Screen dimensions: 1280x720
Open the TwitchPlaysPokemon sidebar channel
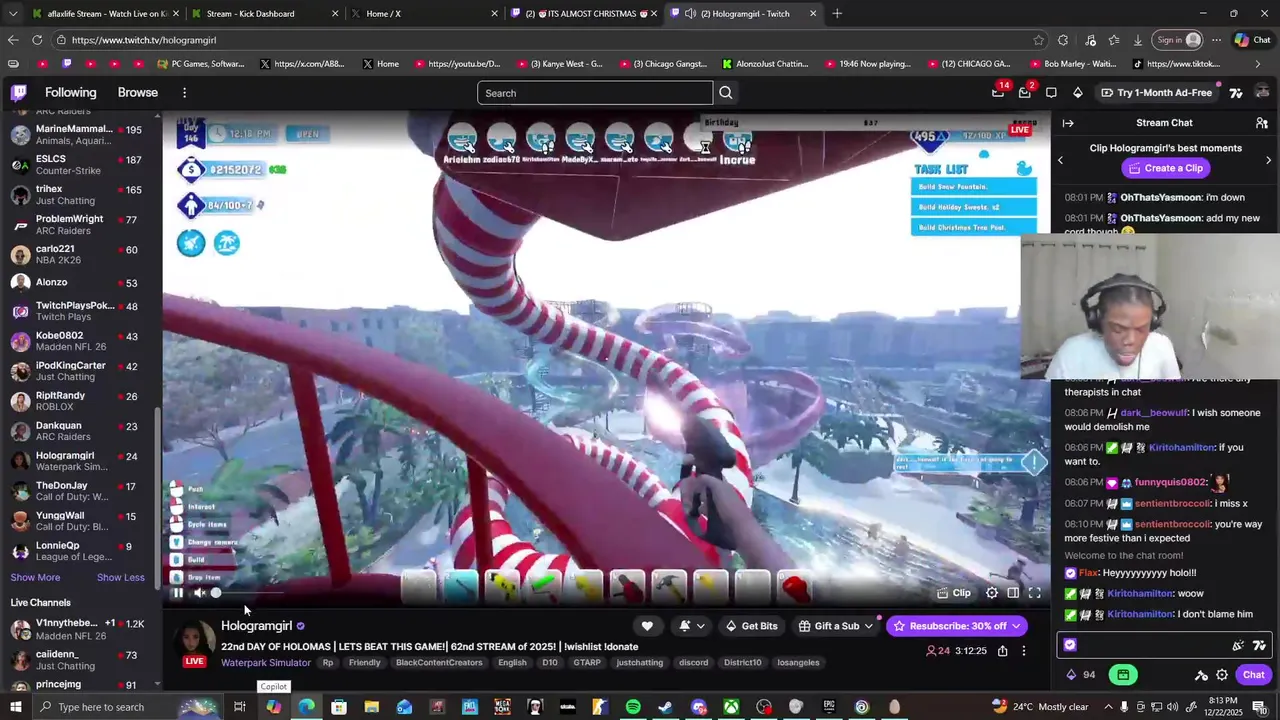click(80, 312)
